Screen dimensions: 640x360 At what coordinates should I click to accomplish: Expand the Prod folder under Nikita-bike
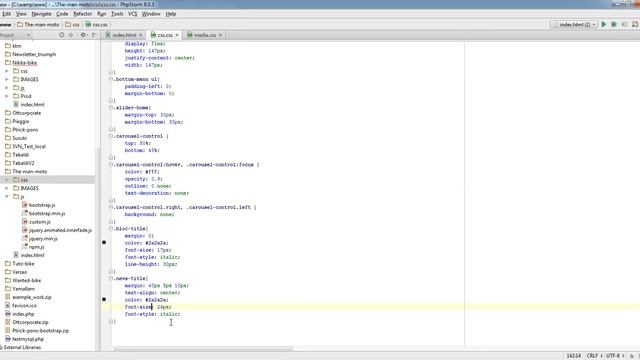pyautogui.click(x=7, y=96)
